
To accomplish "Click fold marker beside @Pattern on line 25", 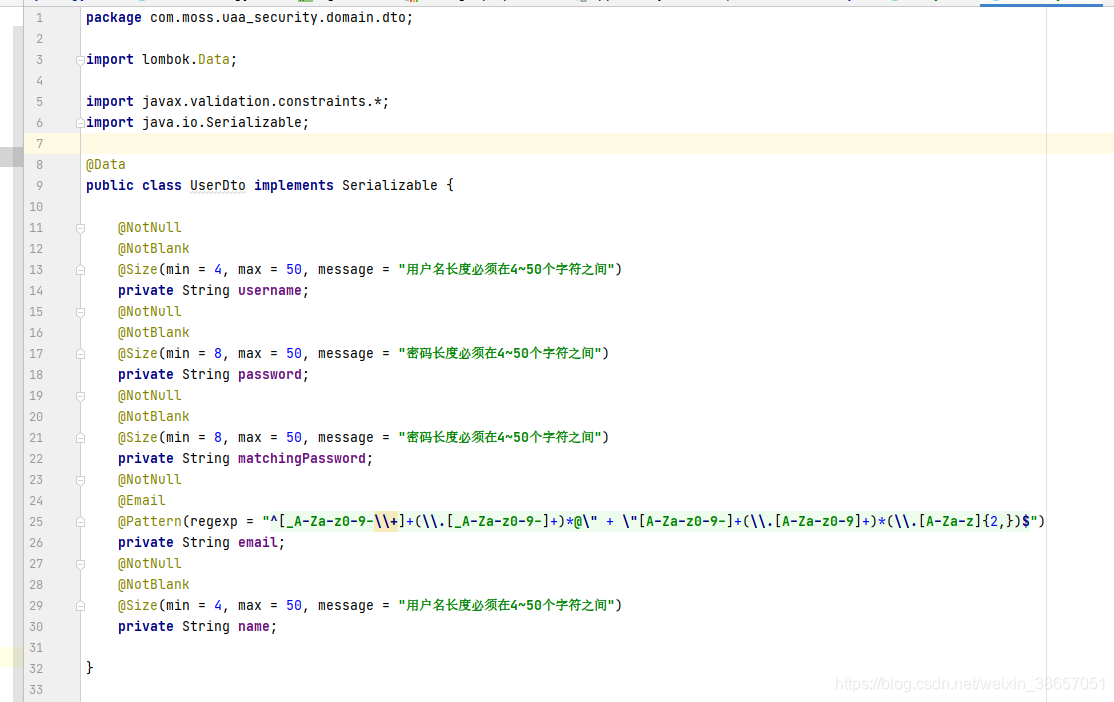I will [80, 522].
